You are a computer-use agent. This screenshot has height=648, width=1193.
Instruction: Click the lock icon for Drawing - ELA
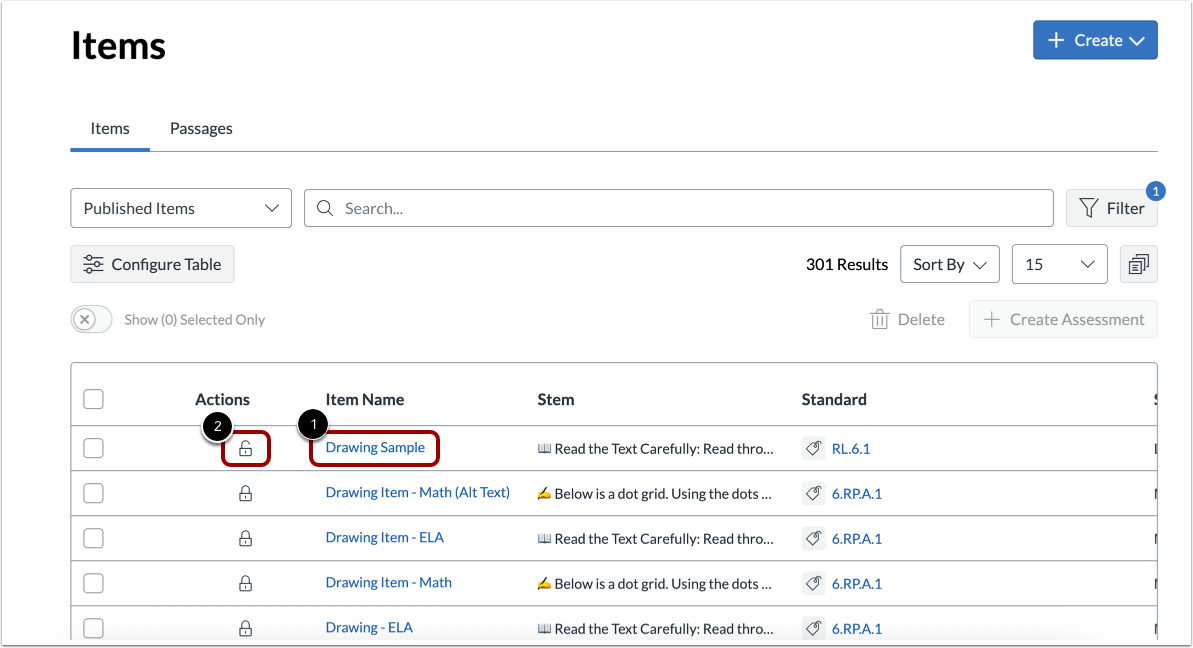[x=245, y=628]
